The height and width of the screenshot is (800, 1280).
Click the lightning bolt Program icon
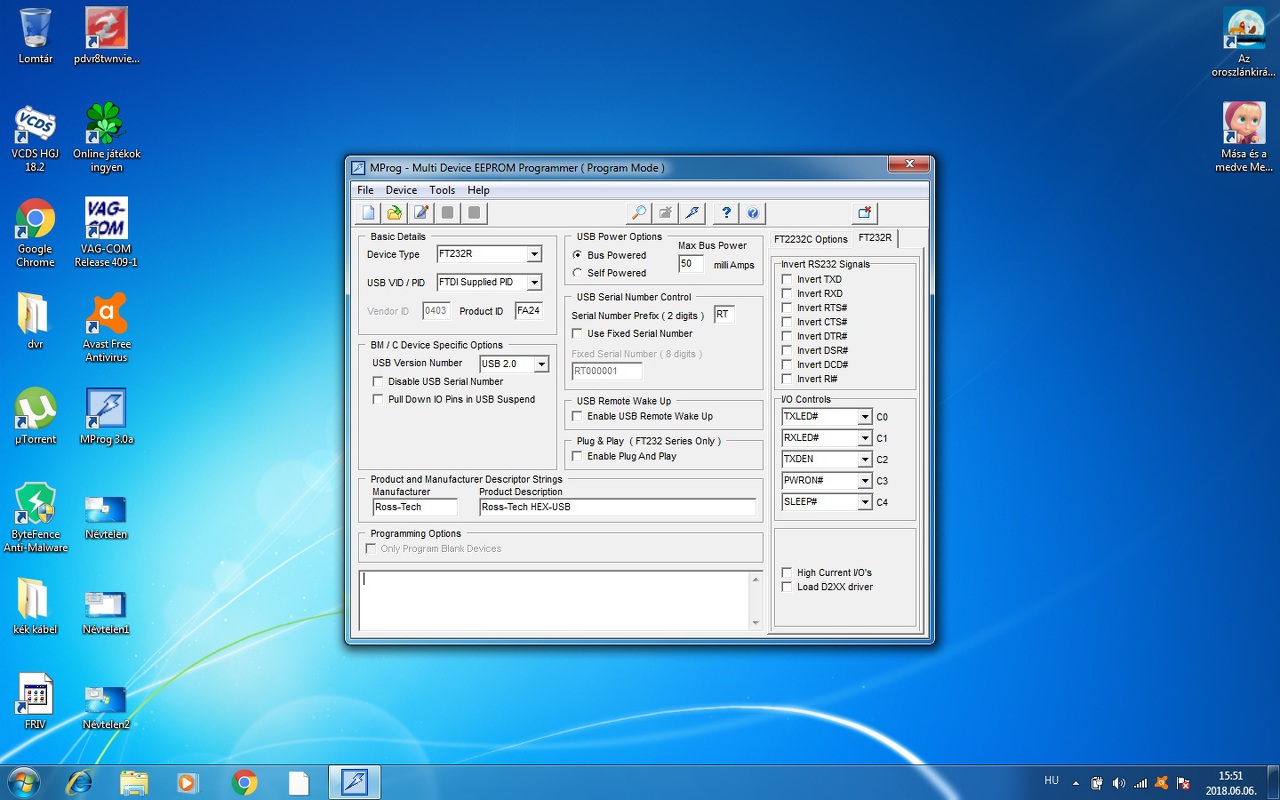tap(692, 213)
